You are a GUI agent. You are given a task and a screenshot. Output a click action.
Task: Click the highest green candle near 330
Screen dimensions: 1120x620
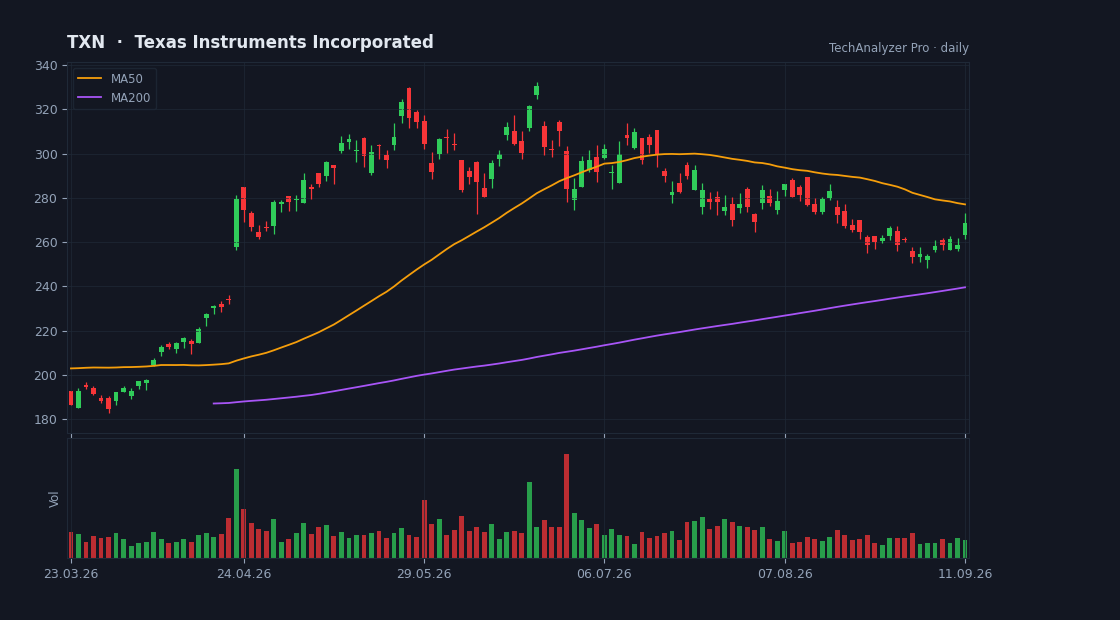(x=536, y=90)
